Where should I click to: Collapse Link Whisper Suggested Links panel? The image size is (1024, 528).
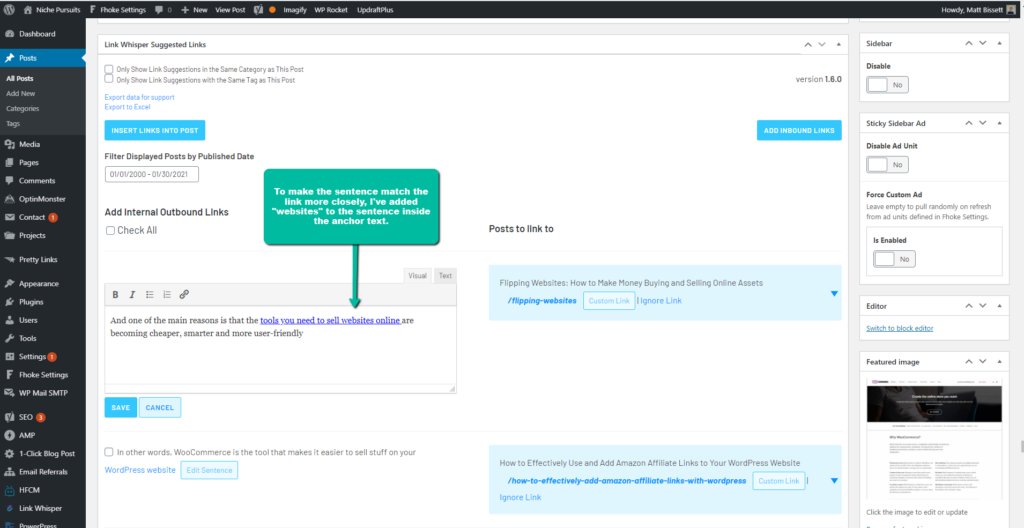pyautogui.click(x=839, y=44)
